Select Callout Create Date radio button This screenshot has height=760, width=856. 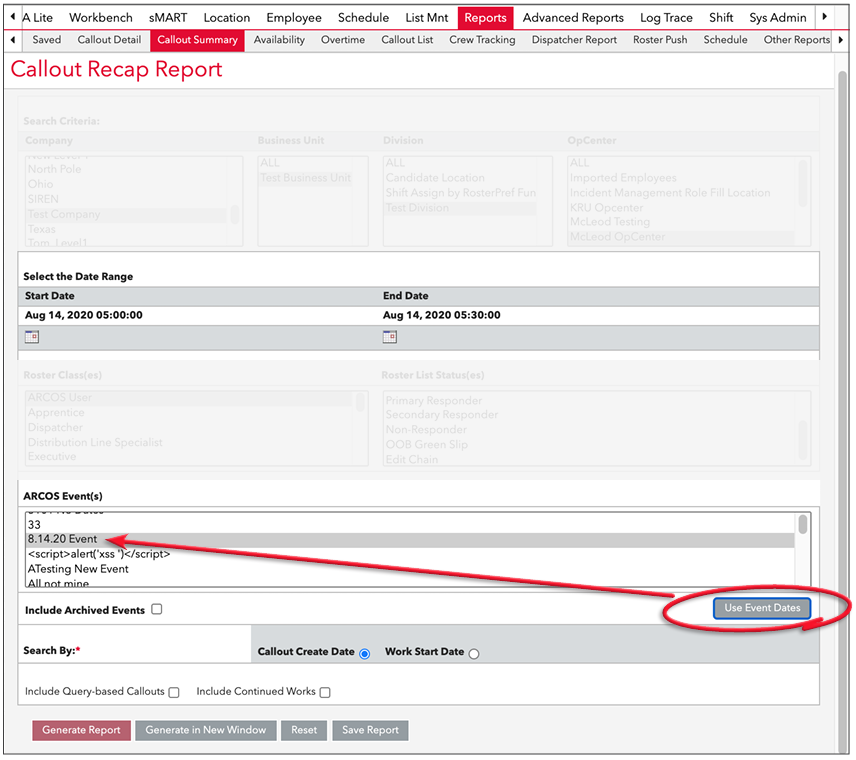coord(365,654)
